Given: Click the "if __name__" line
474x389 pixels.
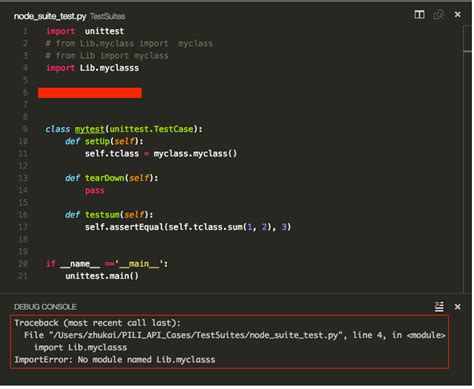Looking at the screenshot, I should pyautogui.click(x=107, y=264).
